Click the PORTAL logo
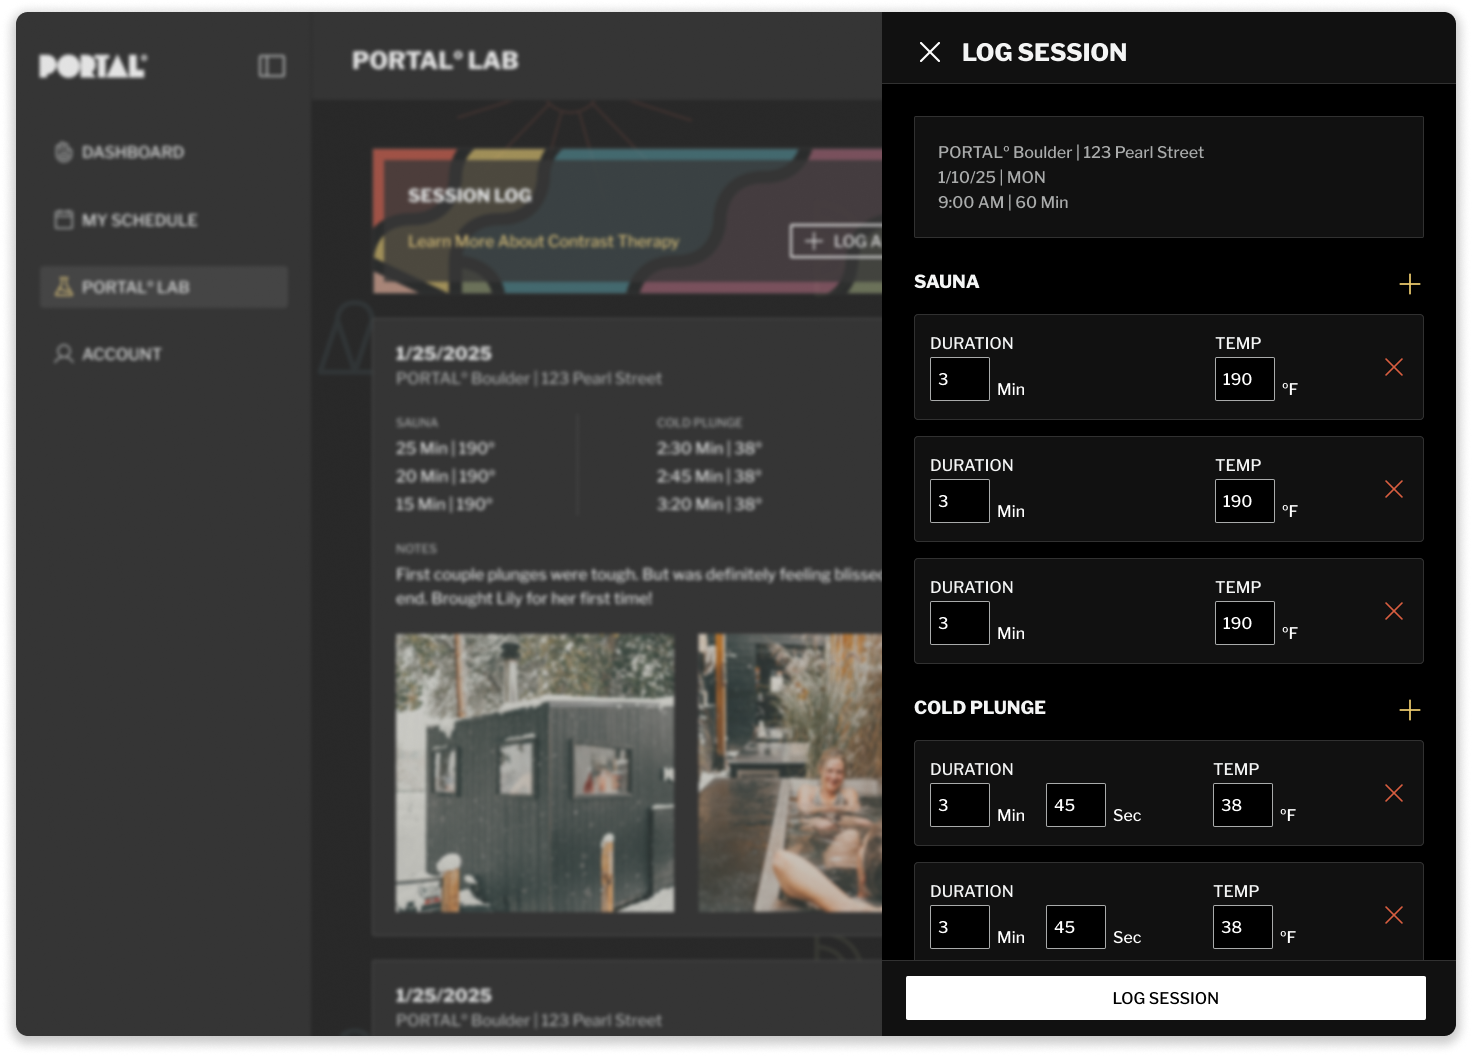 [x=93, y=66]
